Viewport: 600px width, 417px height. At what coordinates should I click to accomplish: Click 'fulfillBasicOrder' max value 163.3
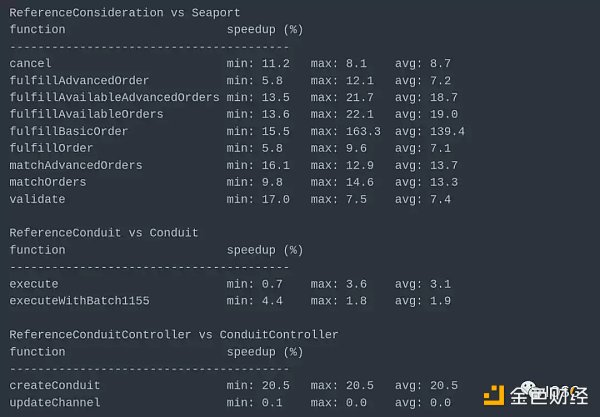[345, 131]
